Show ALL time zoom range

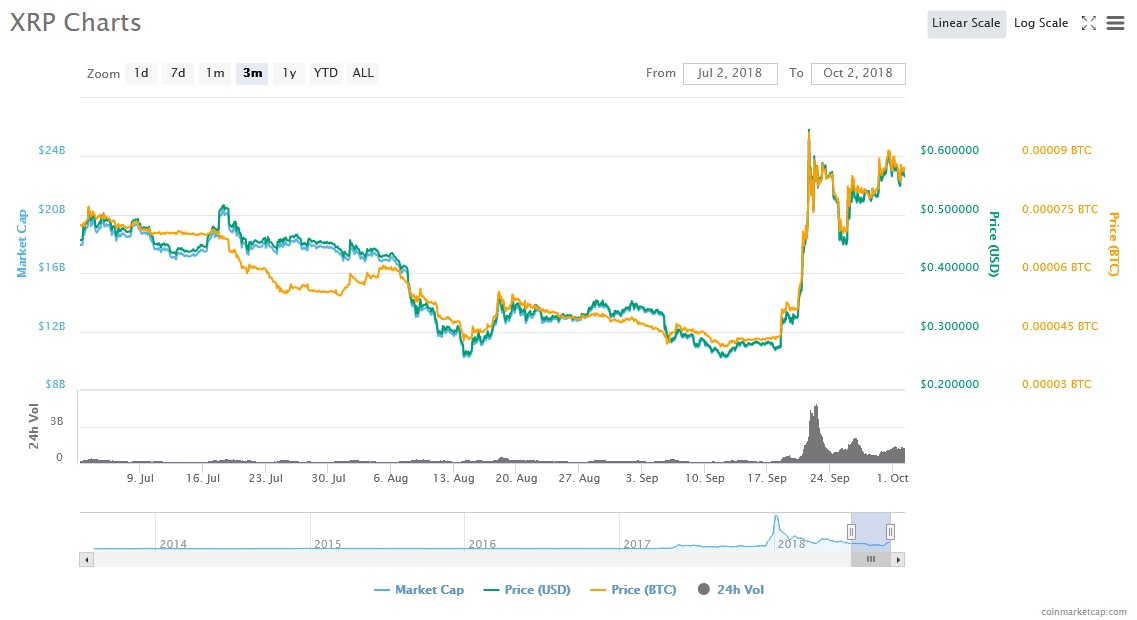coord(363,73)
